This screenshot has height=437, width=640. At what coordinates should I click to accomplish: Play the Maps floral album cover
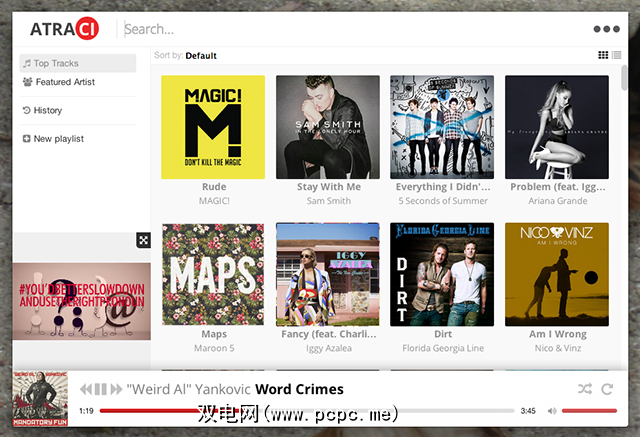213,274
